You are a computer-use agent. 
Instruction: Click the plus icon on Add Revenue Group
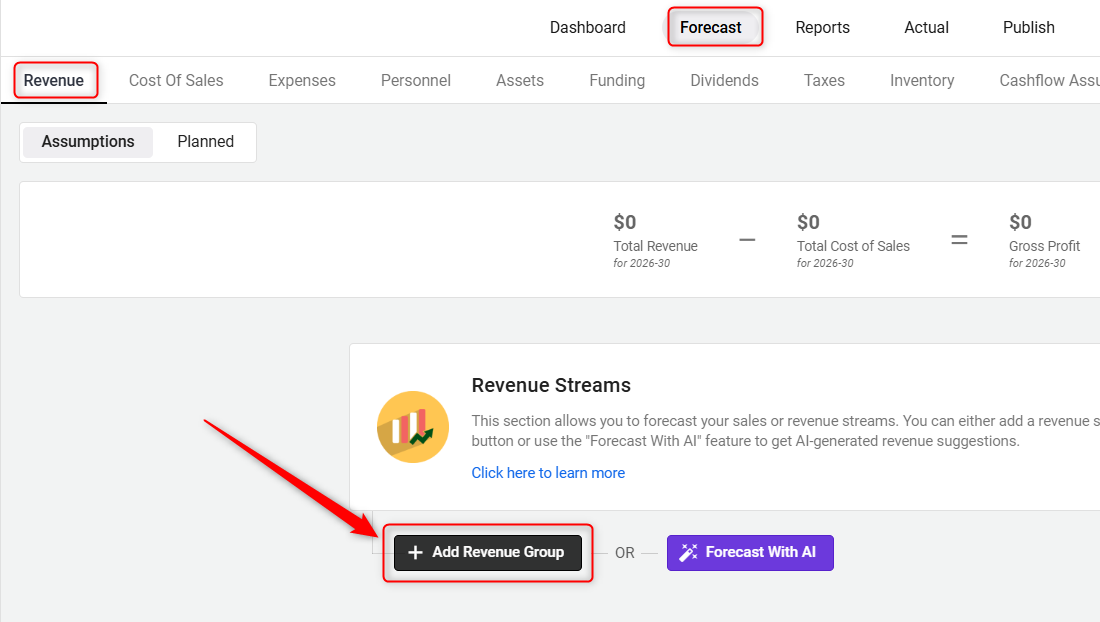pyautogui.click(x=416, y=552)
